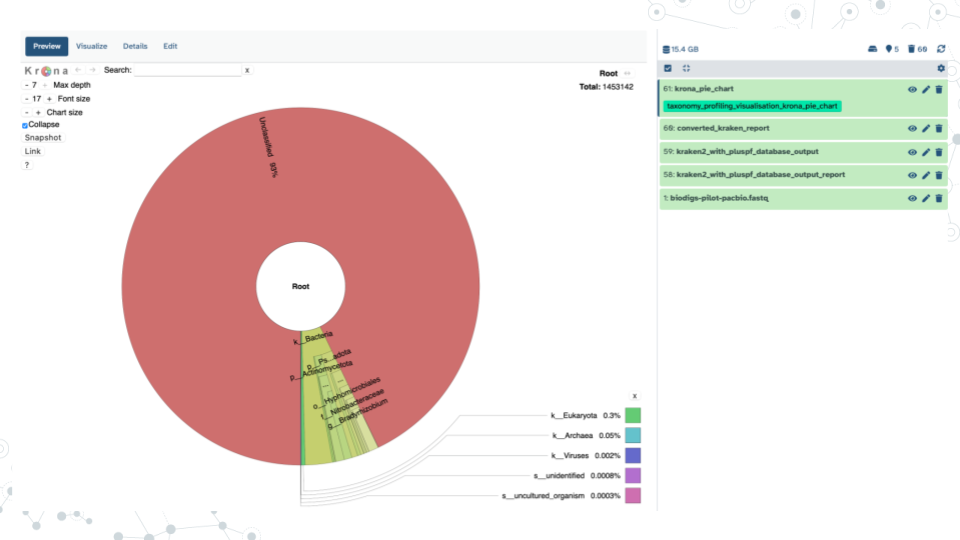View the krona_pie_chart dataset with eye icon
The width and height of the screenshot is (960, 540).
pyautogui.click(x=912, y=89)
